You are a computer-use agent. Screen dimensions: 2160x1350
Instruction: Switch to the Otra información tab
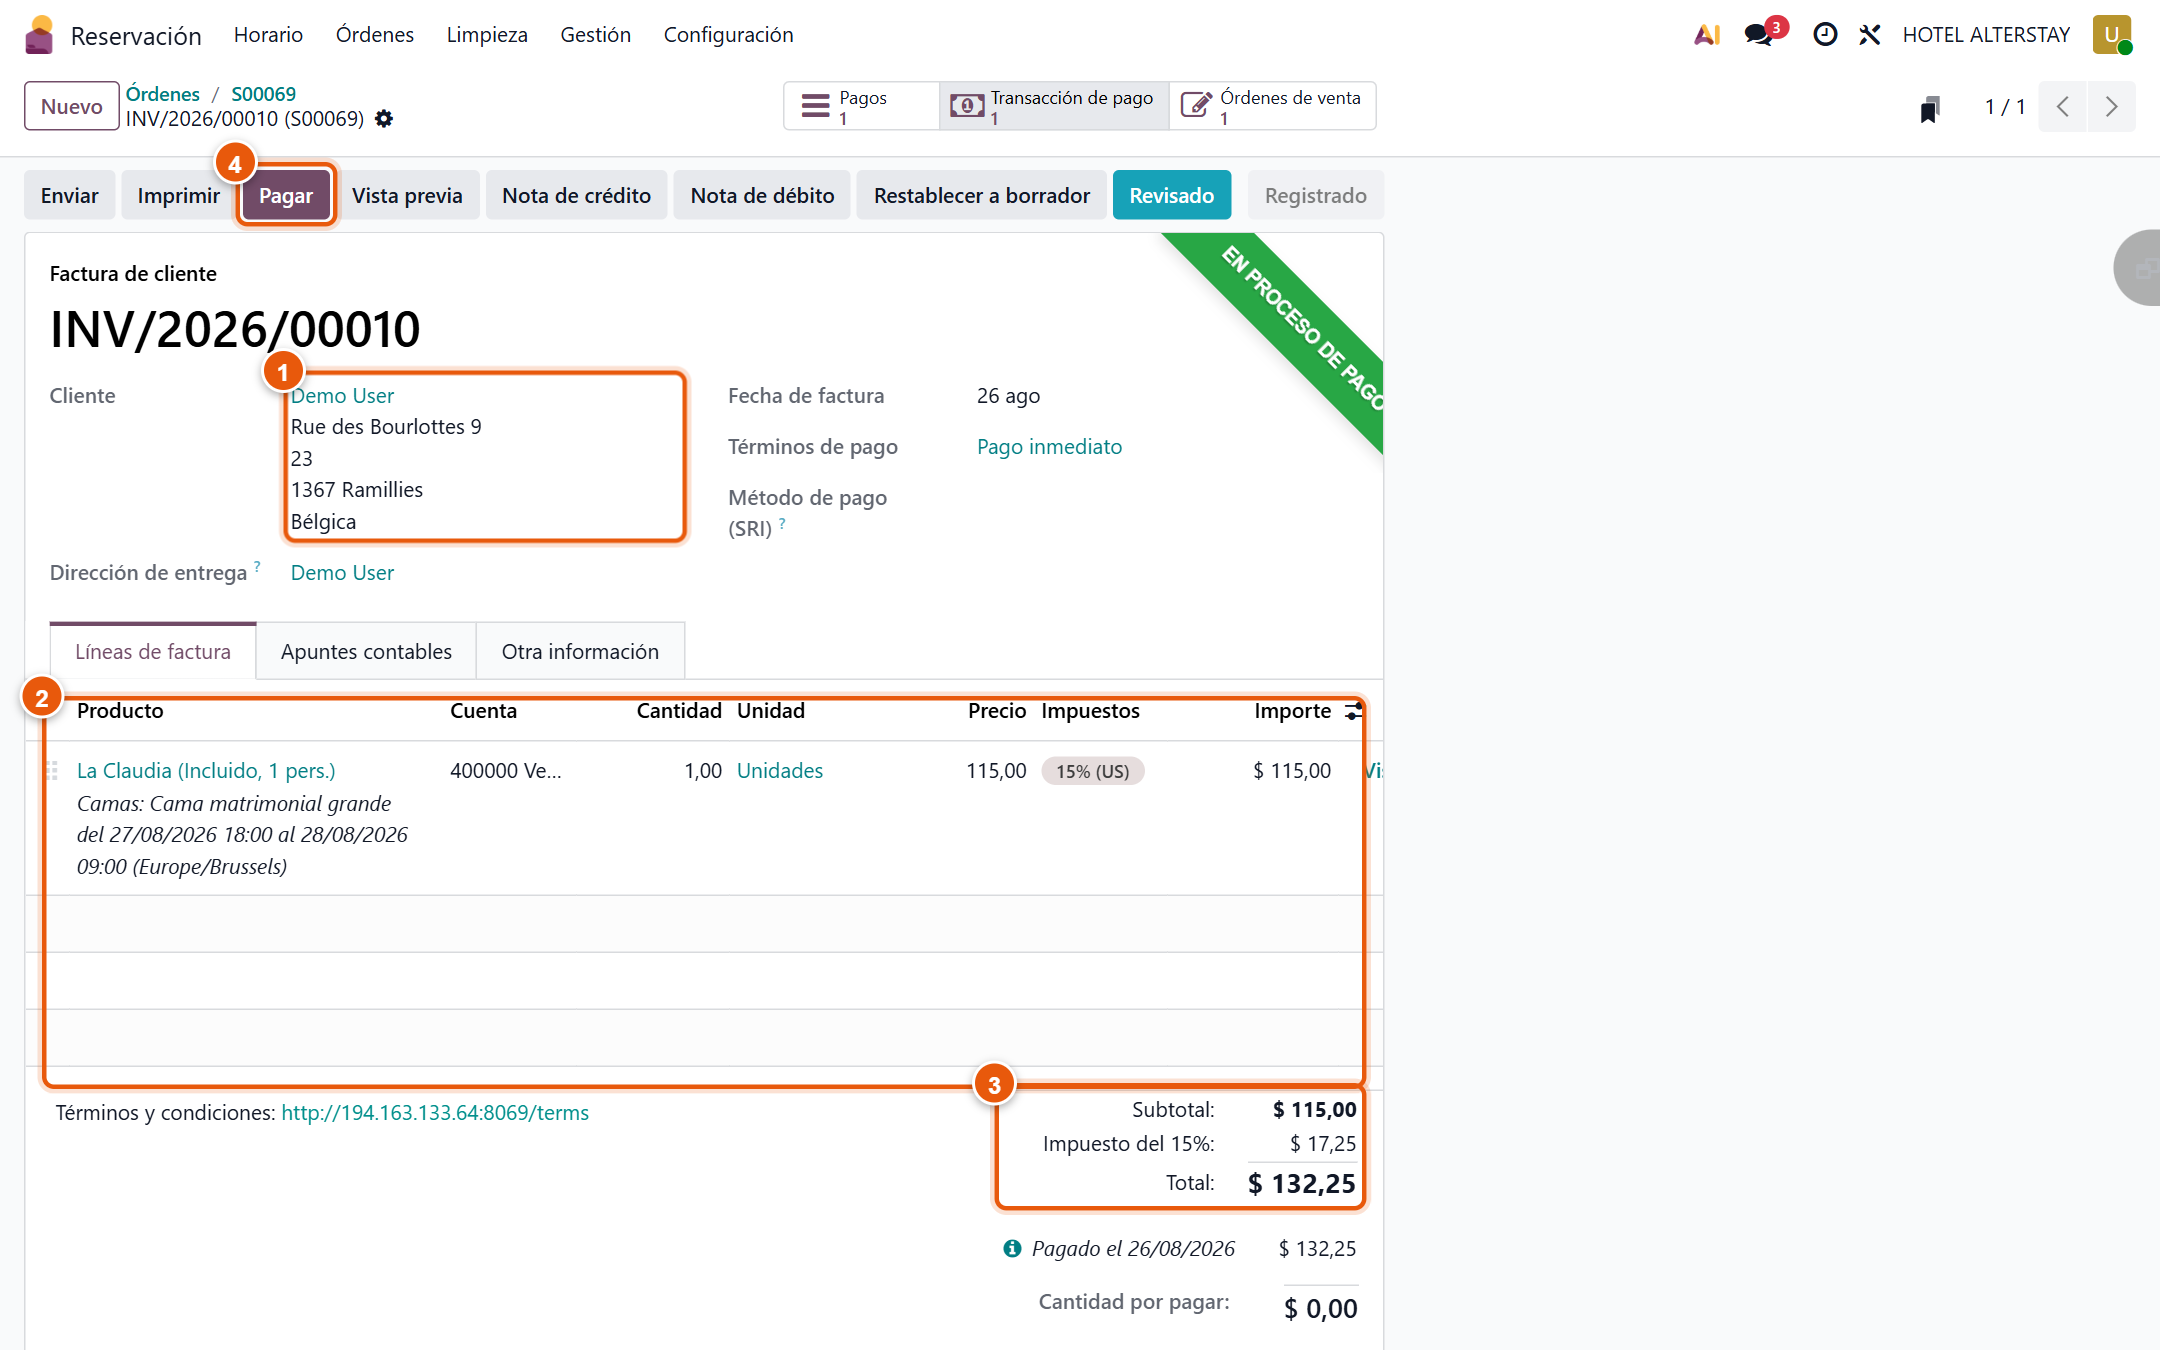coord(580,651)
